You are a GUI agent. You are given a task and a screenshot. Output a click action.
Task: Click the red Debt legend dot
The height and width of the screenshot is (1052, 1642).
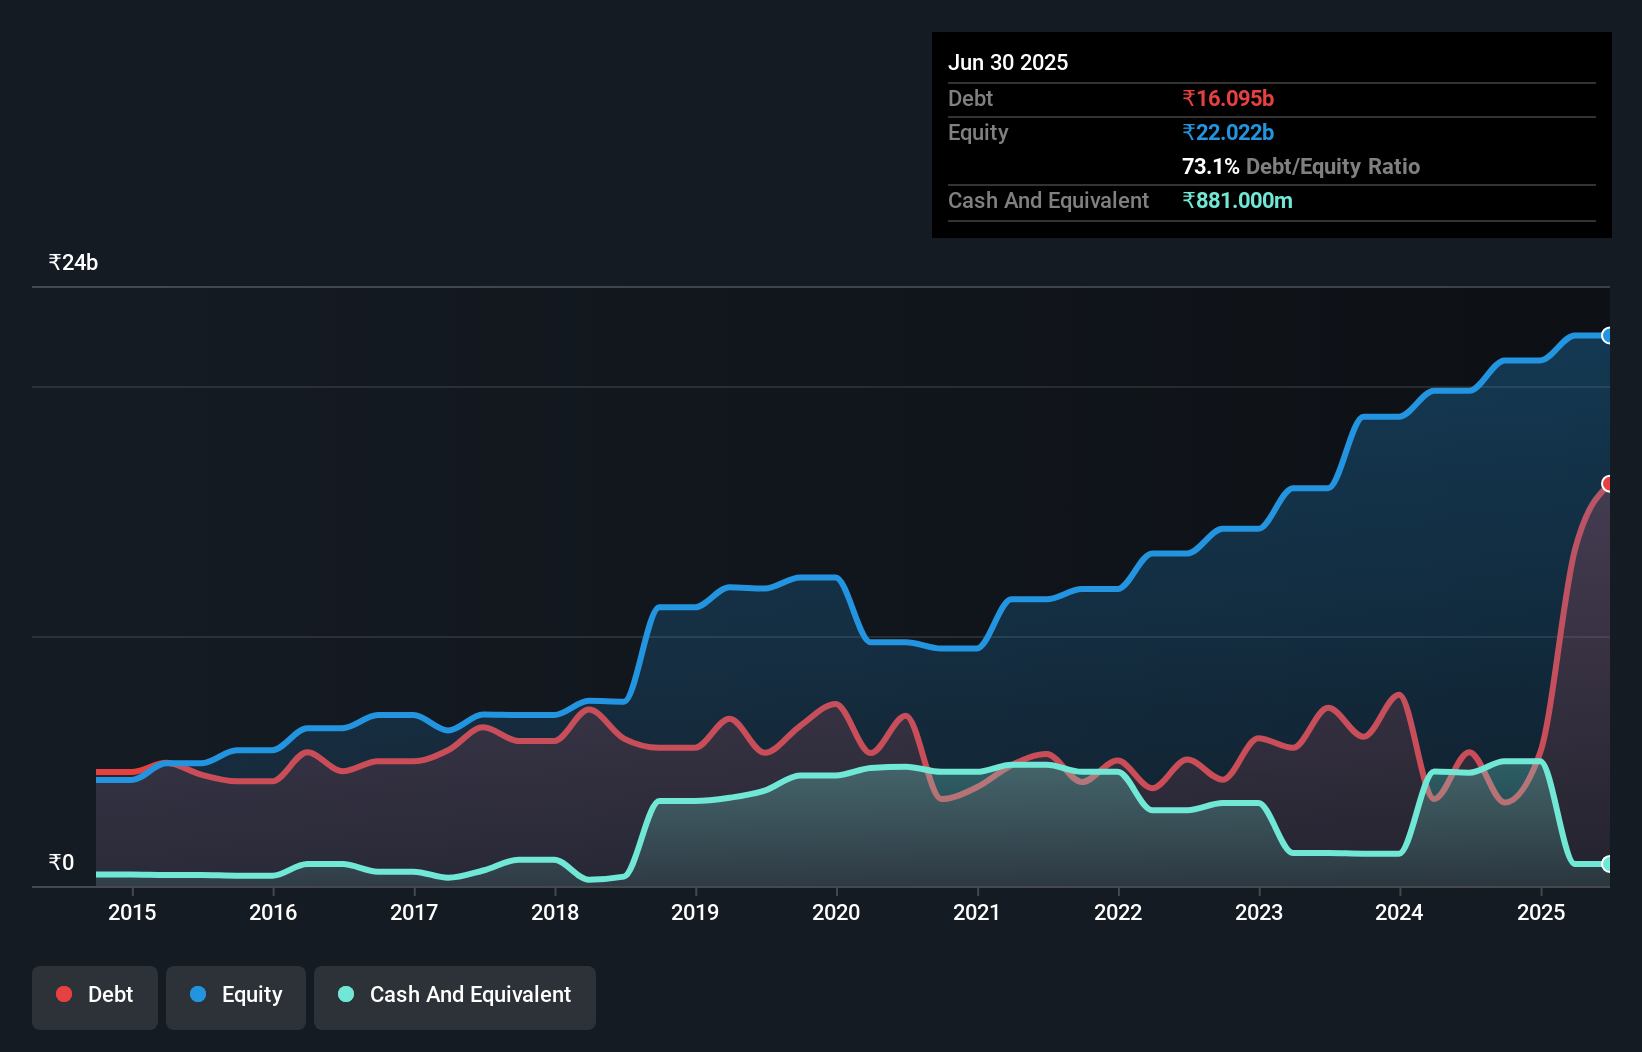pyautogui.click(x=62, y=993)
